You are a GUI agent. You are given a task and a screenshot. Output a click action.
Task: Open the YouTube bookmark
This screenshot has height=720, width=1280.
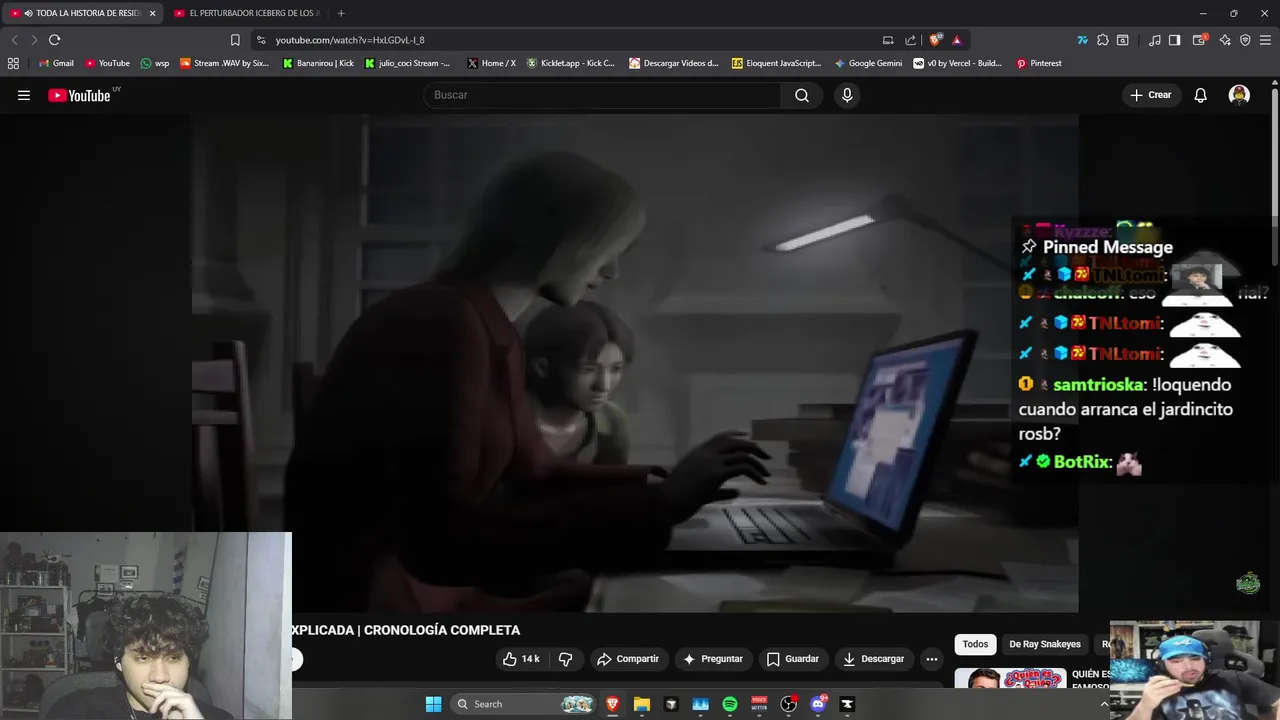107,63
